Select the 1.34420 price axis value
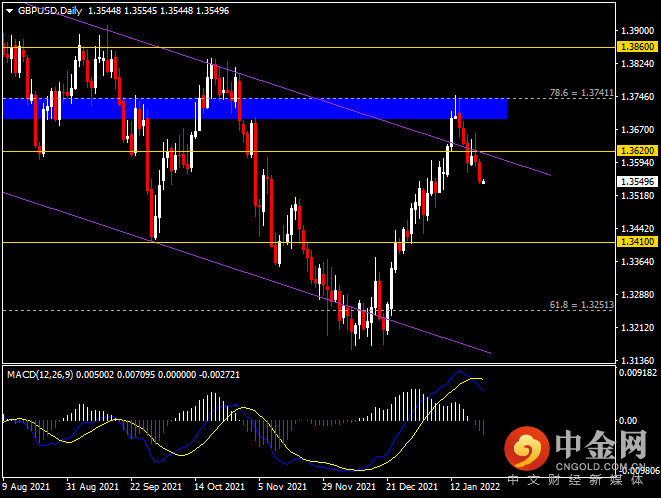This screenshot has height=498, width=661. click(x=638, y=229)
